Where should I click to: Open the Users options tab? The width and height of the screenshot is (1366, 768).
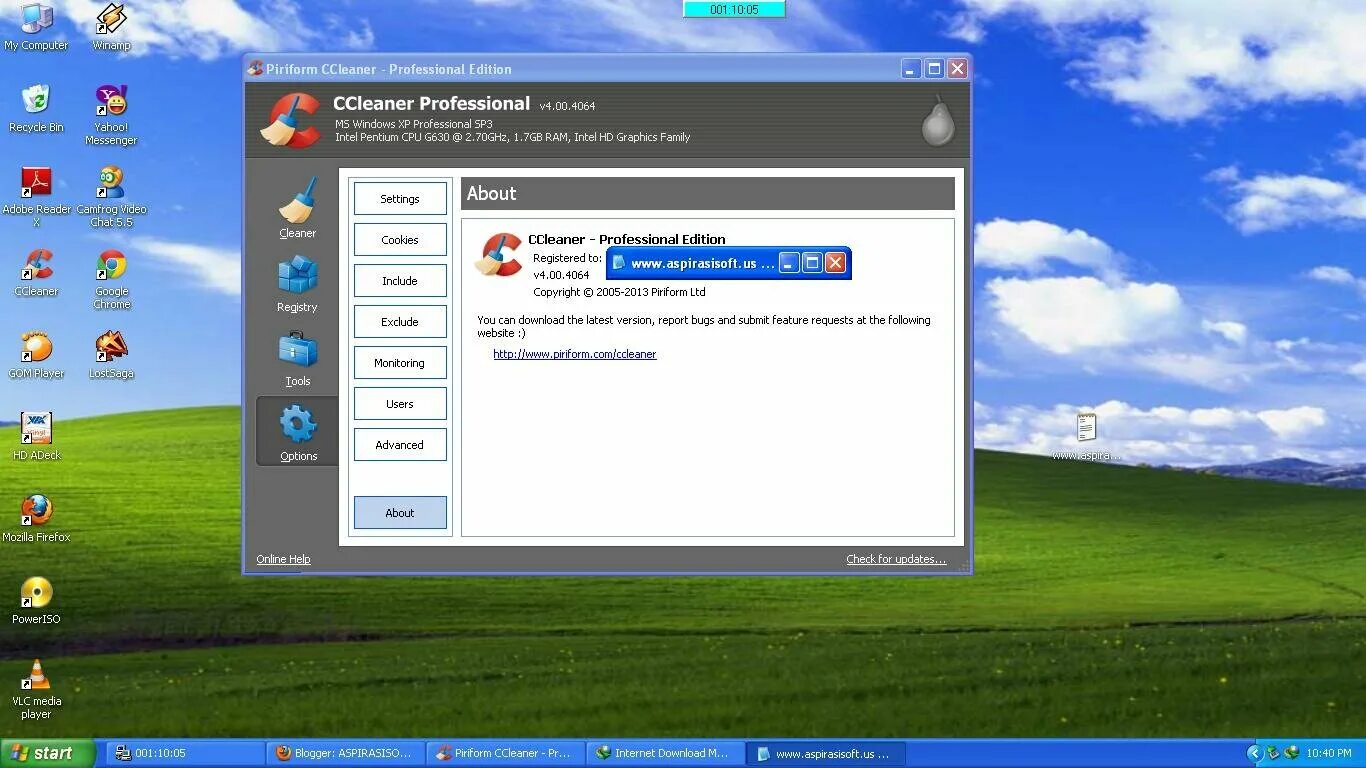tap(400, 404)
